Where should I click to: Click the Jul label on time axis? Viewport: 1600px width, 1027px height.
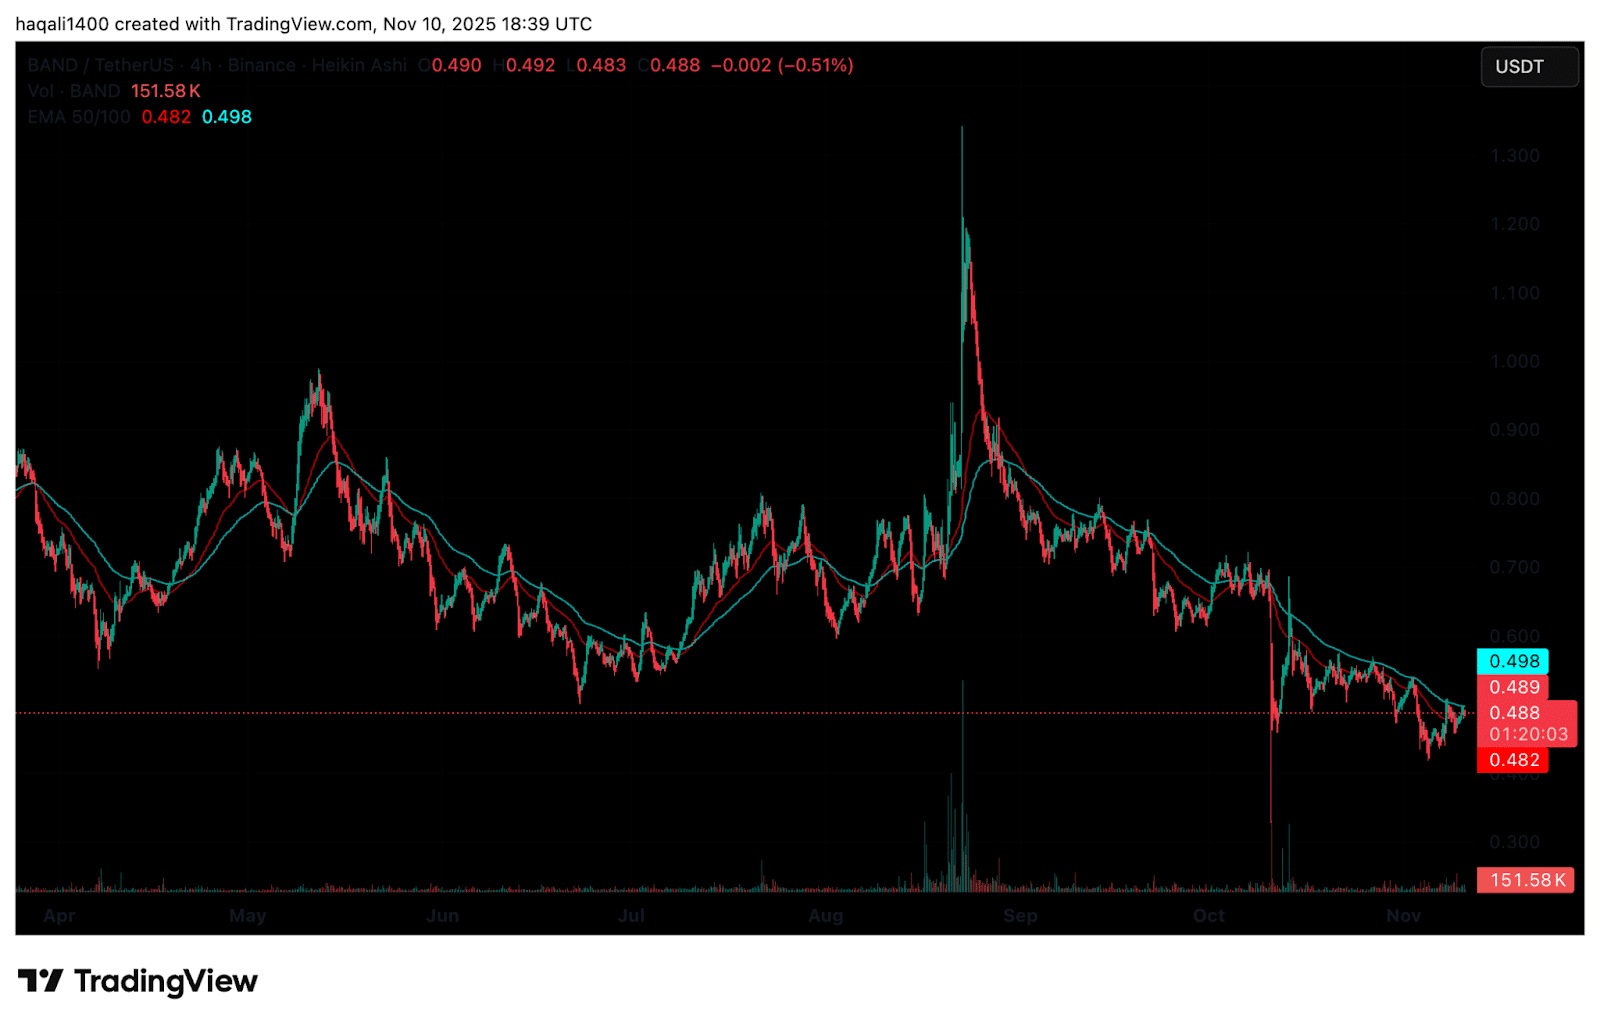pyautogui.click(x=631, y=916)
